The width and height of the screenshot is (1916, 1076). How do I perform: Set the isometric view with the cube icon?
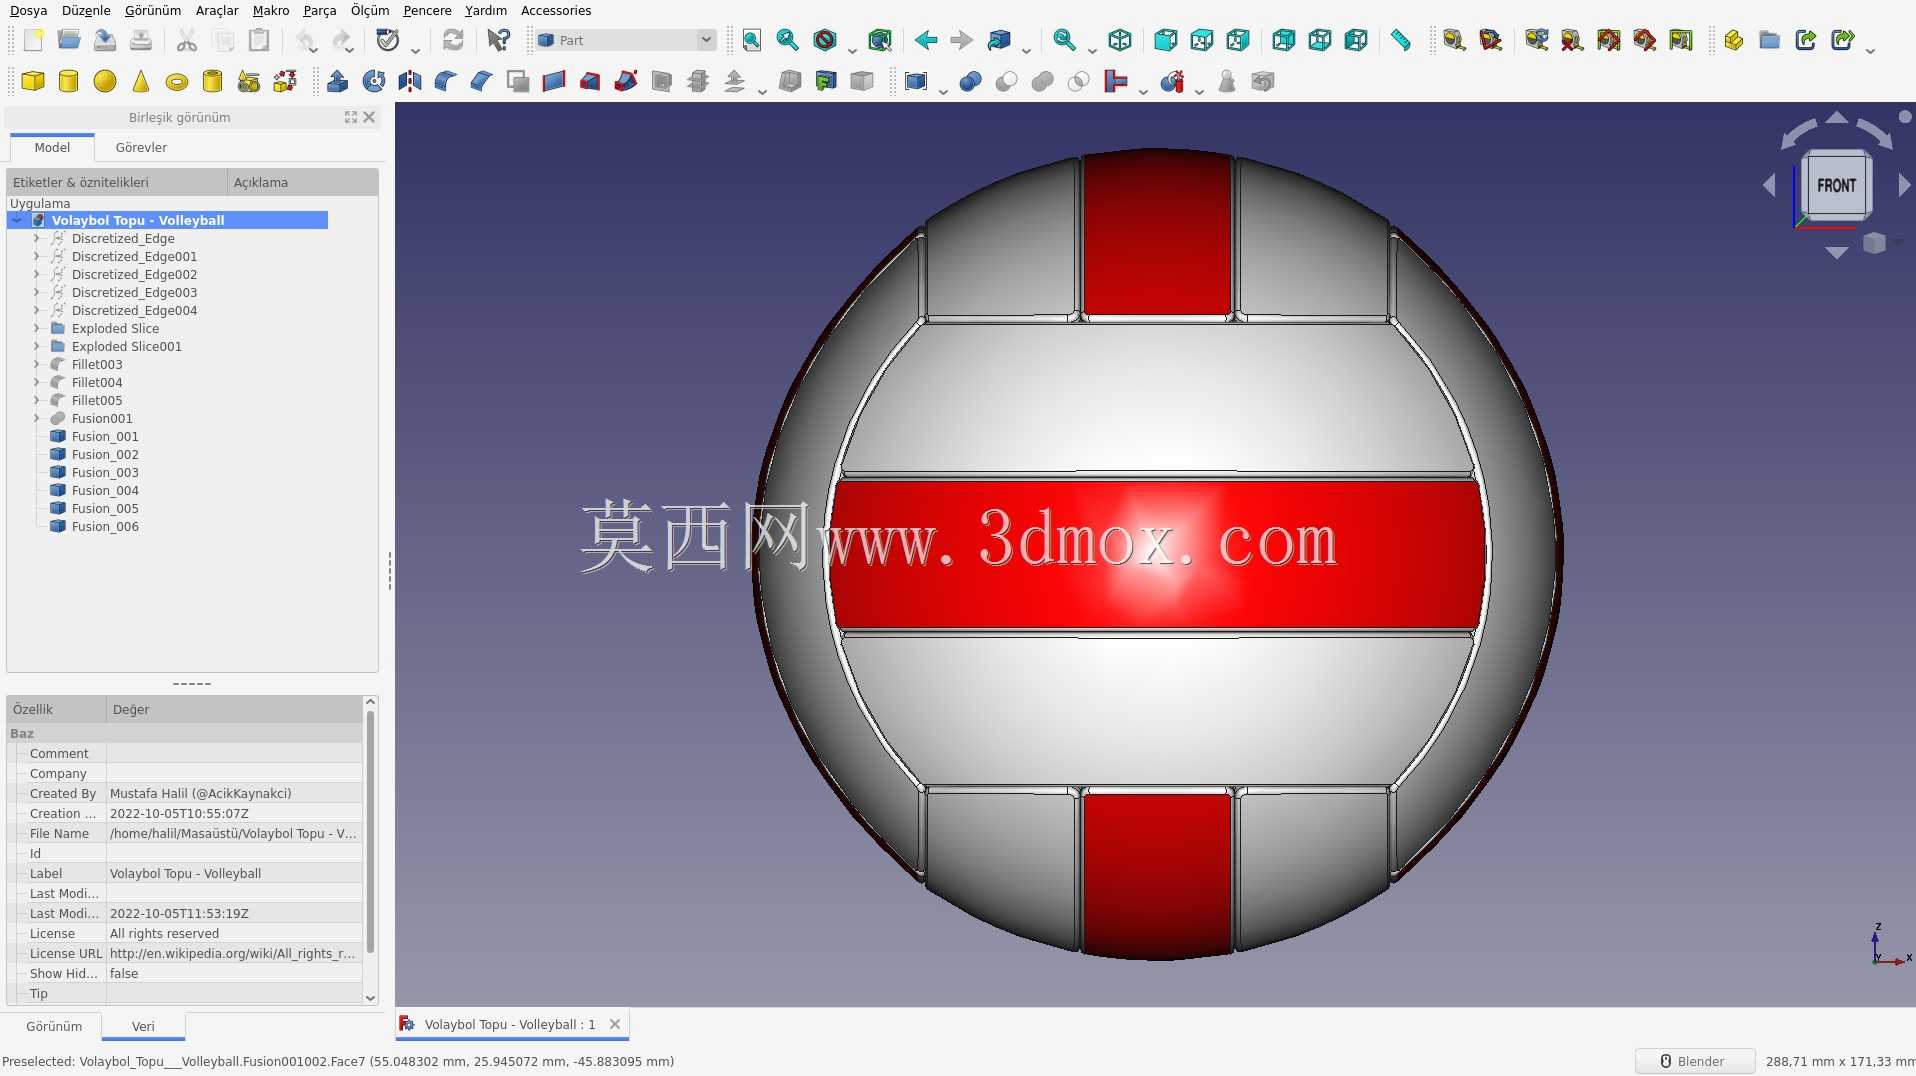click(x=1120, y=40)
